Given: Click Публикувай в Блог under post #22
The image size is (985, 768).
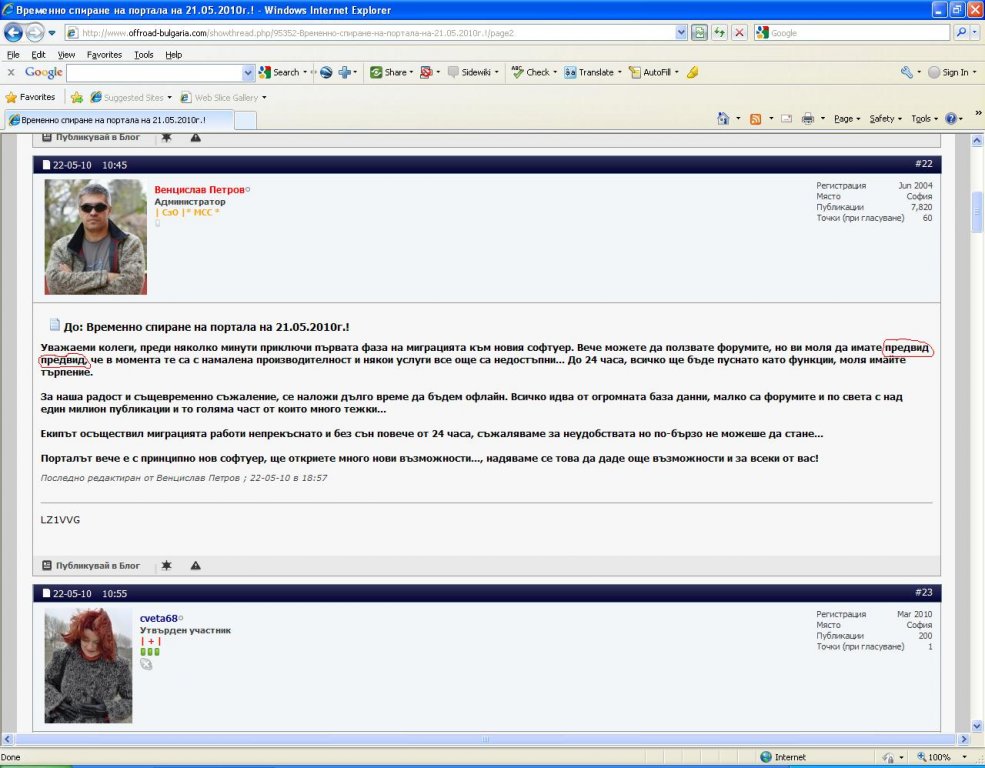Looking at the screenshot, I should (x=91, y=566).
